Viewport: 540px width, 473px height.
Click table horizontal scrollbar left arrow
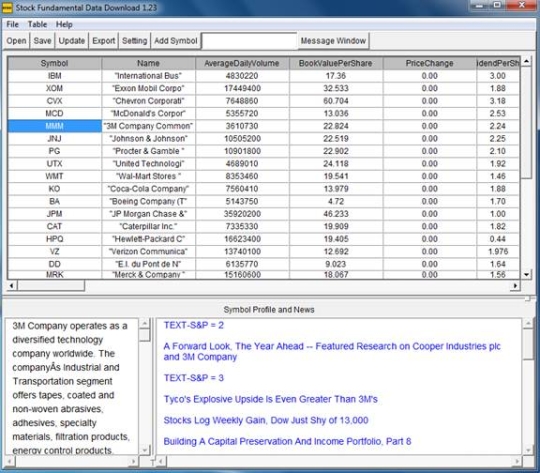12,286
